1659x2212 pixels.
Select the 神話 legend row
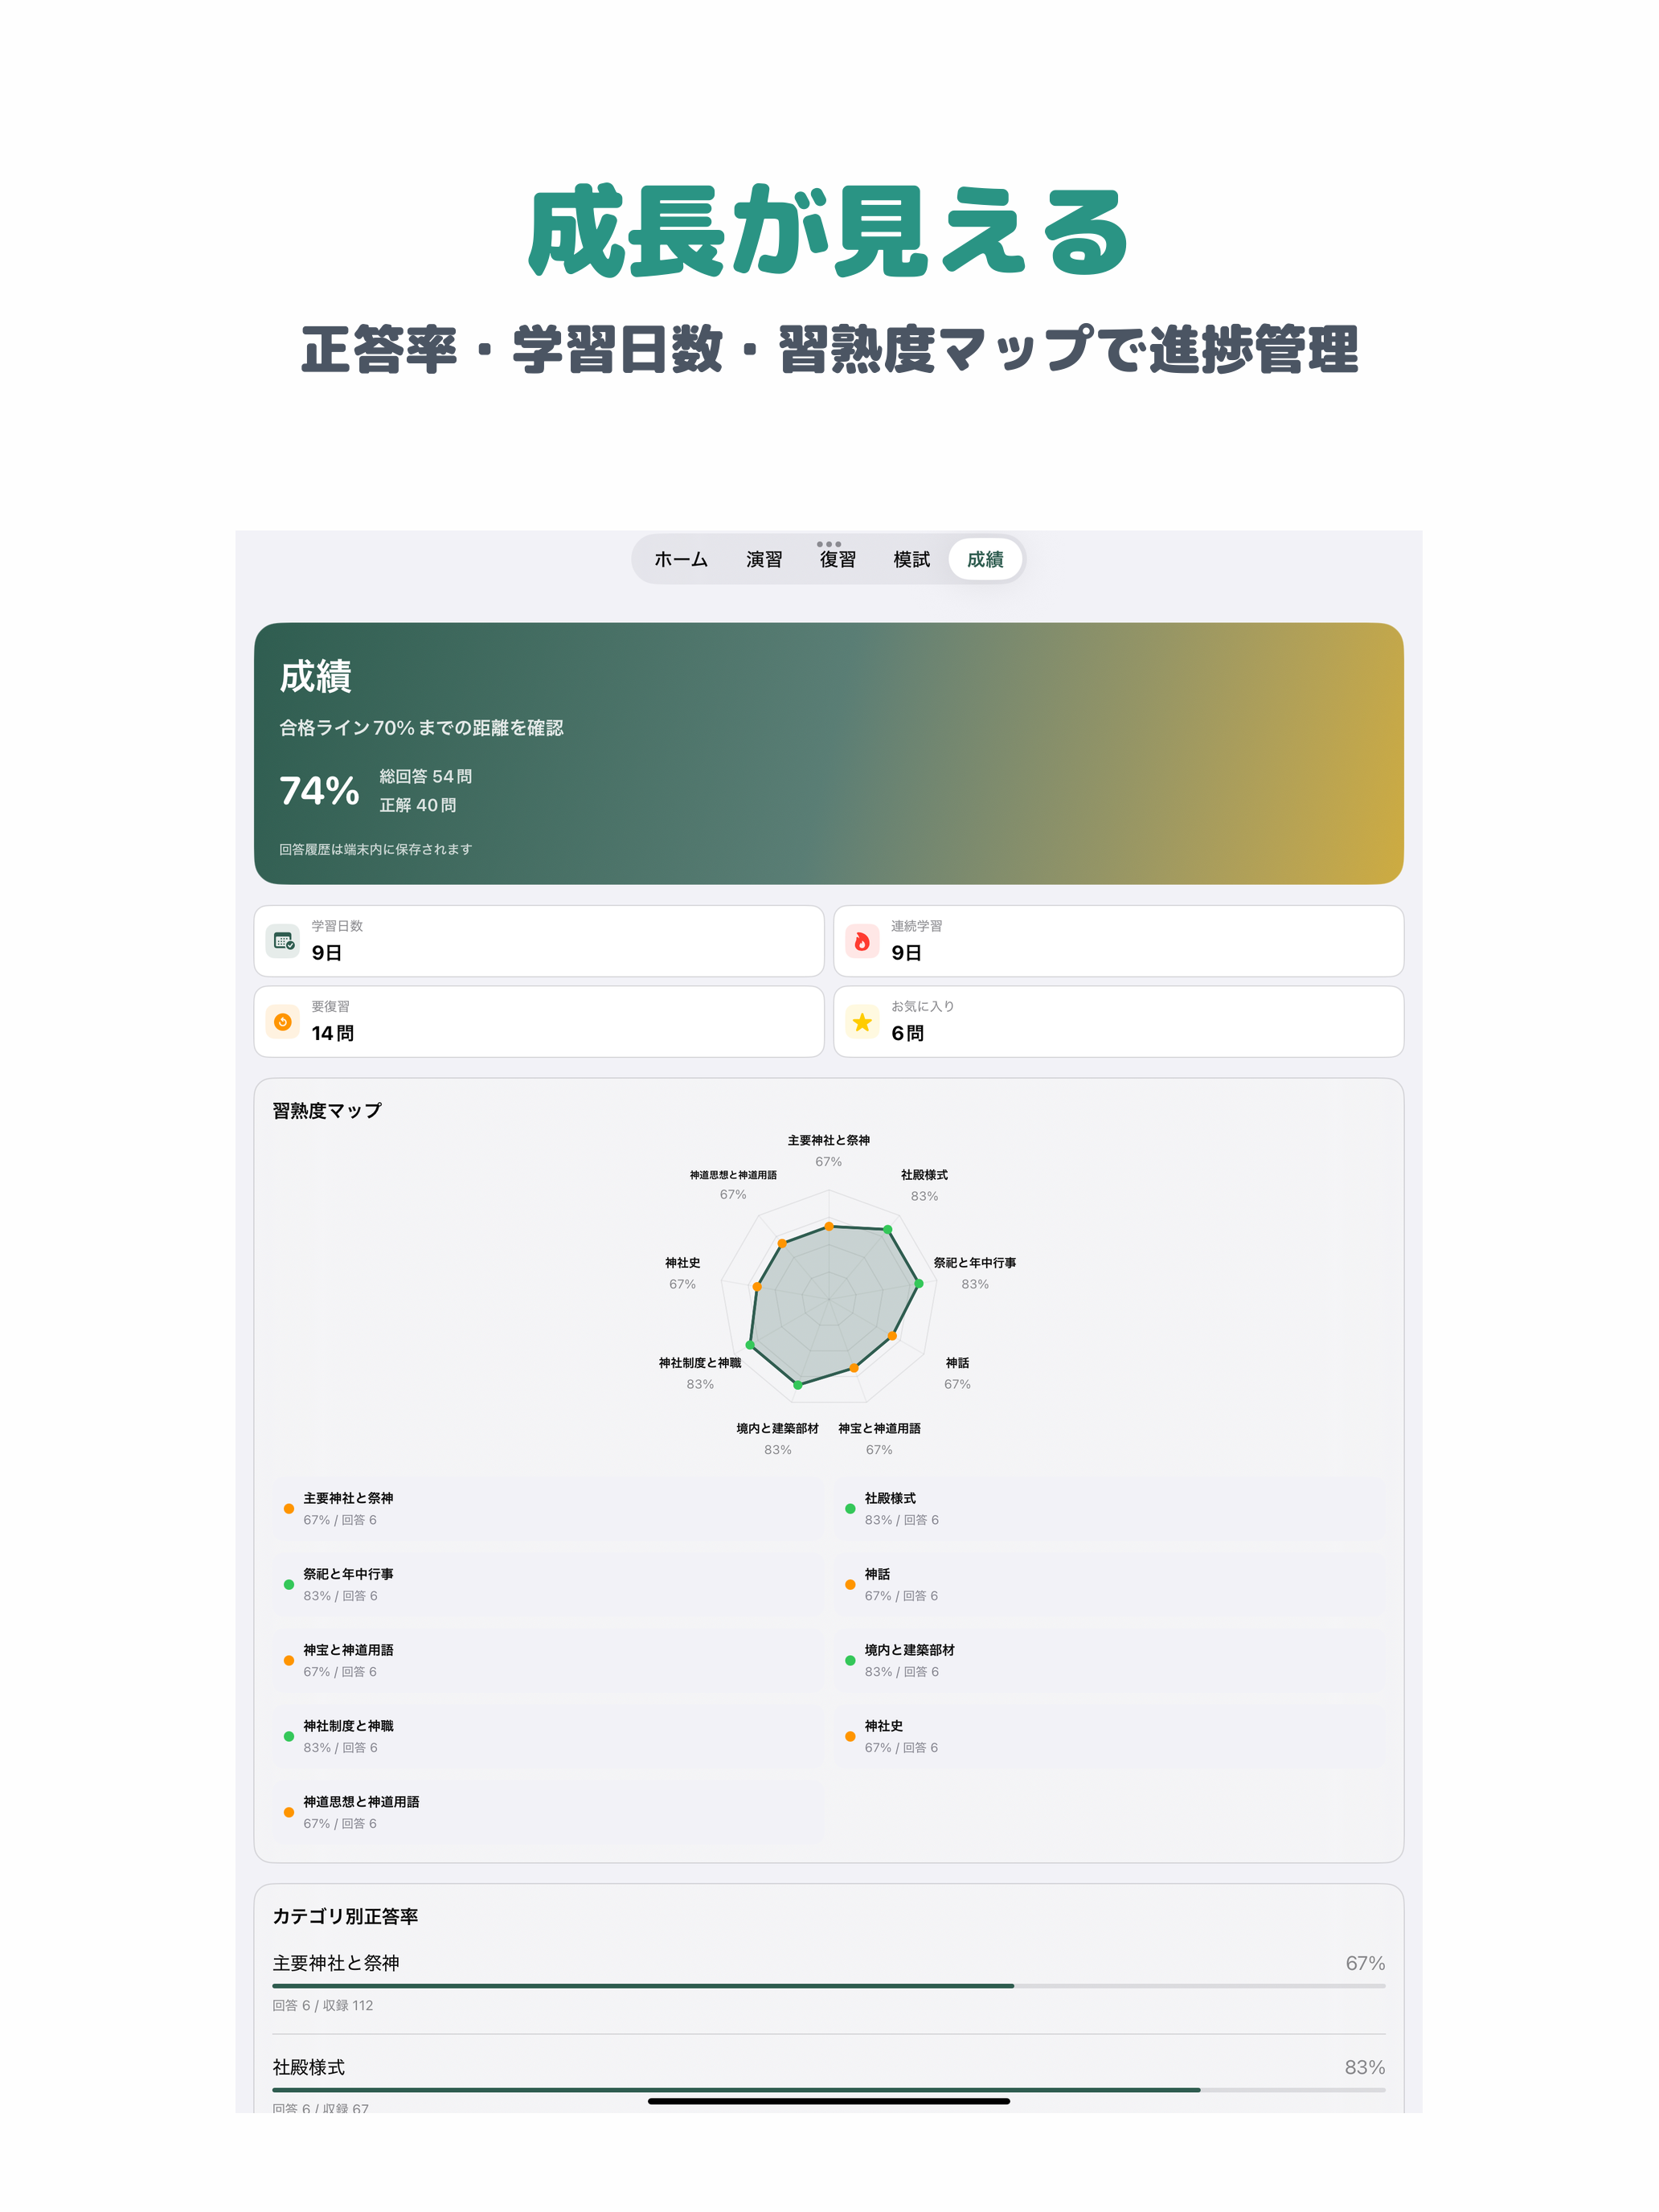pyautogui.click(x=1110, y=1584)
